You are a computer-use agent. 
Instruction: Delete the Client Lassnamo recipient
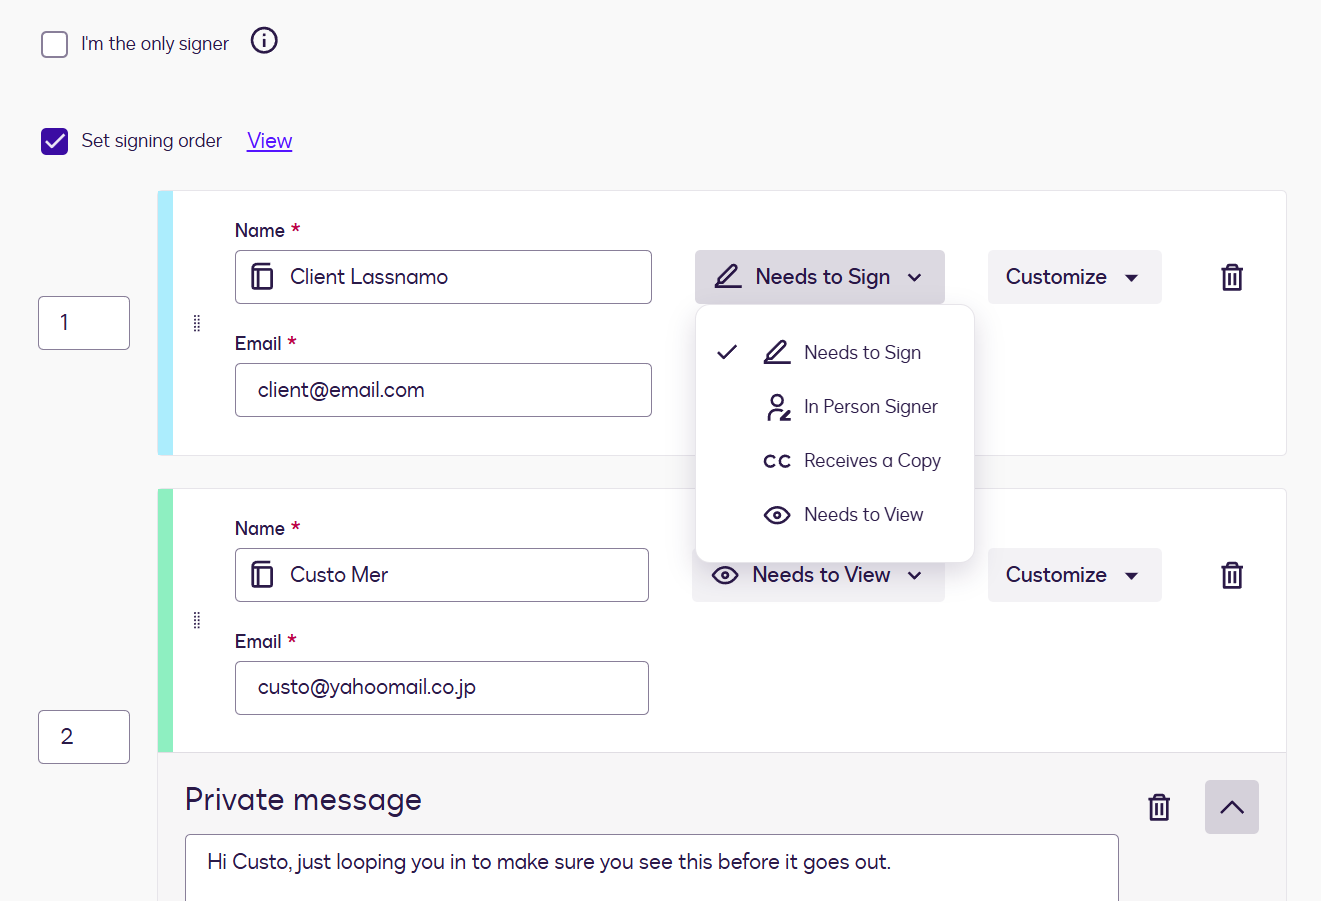point(1232,277)
